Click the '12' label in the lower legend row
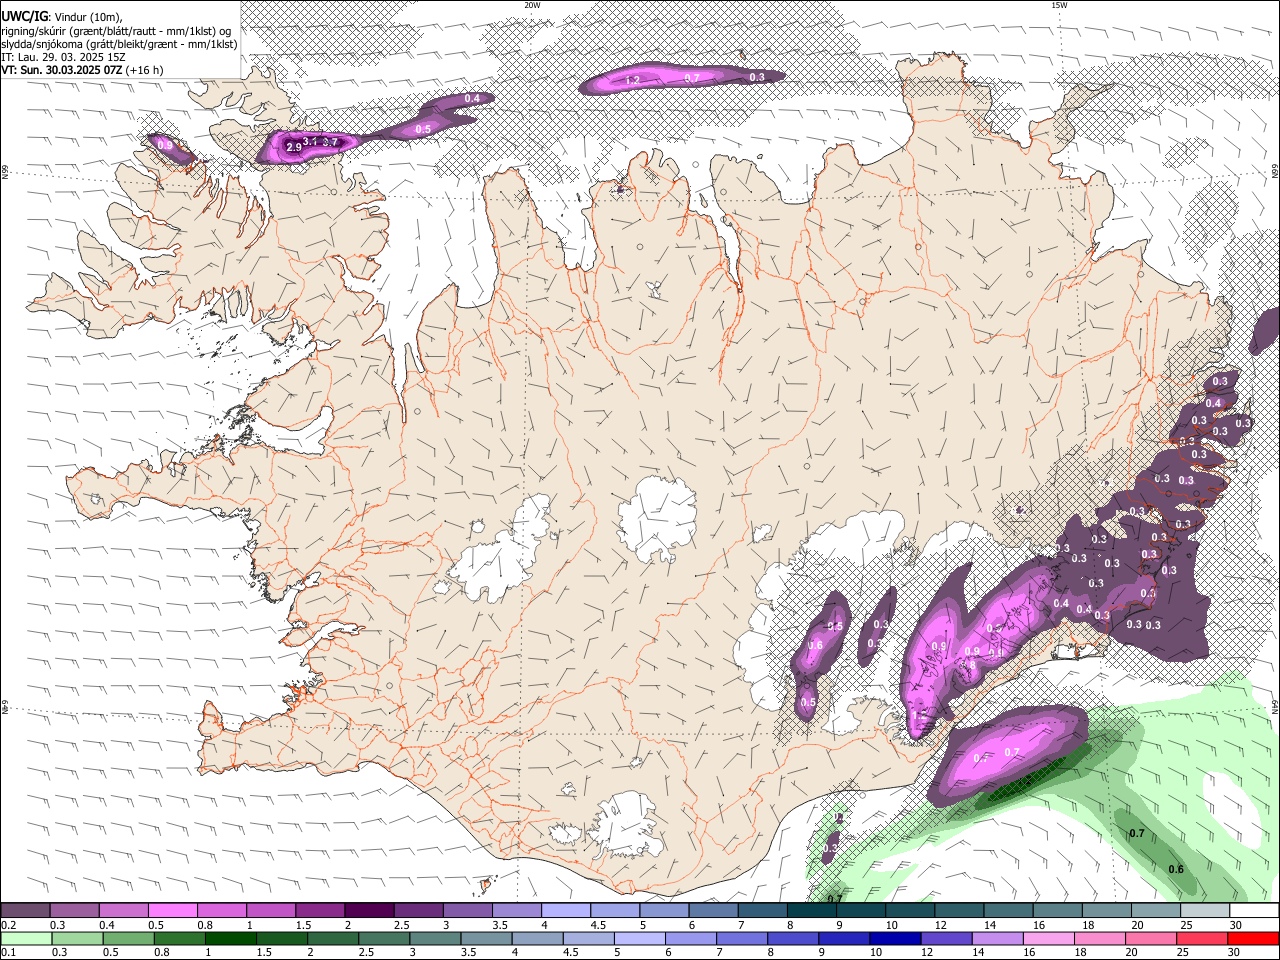Viewport: 1280px width, 960px height. coord(927,952)
